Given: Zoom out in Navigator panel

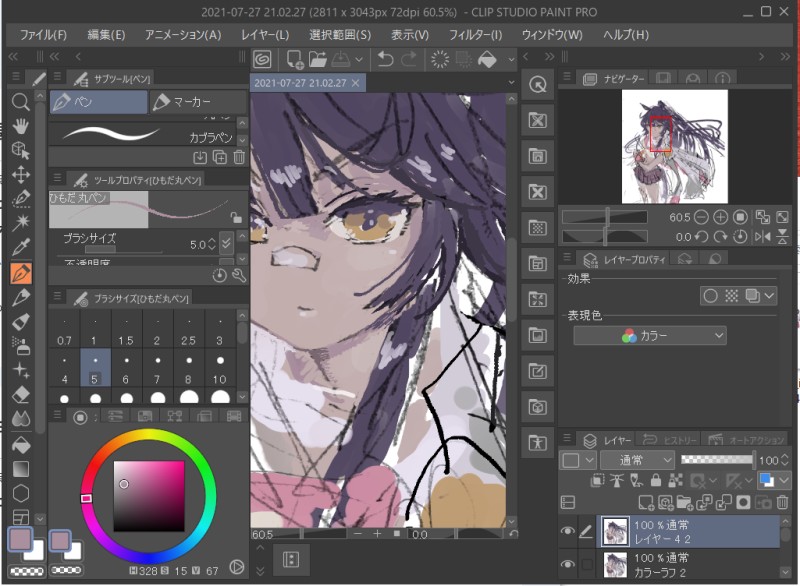Looking at the screenshot, I should [x=702, y=217].
